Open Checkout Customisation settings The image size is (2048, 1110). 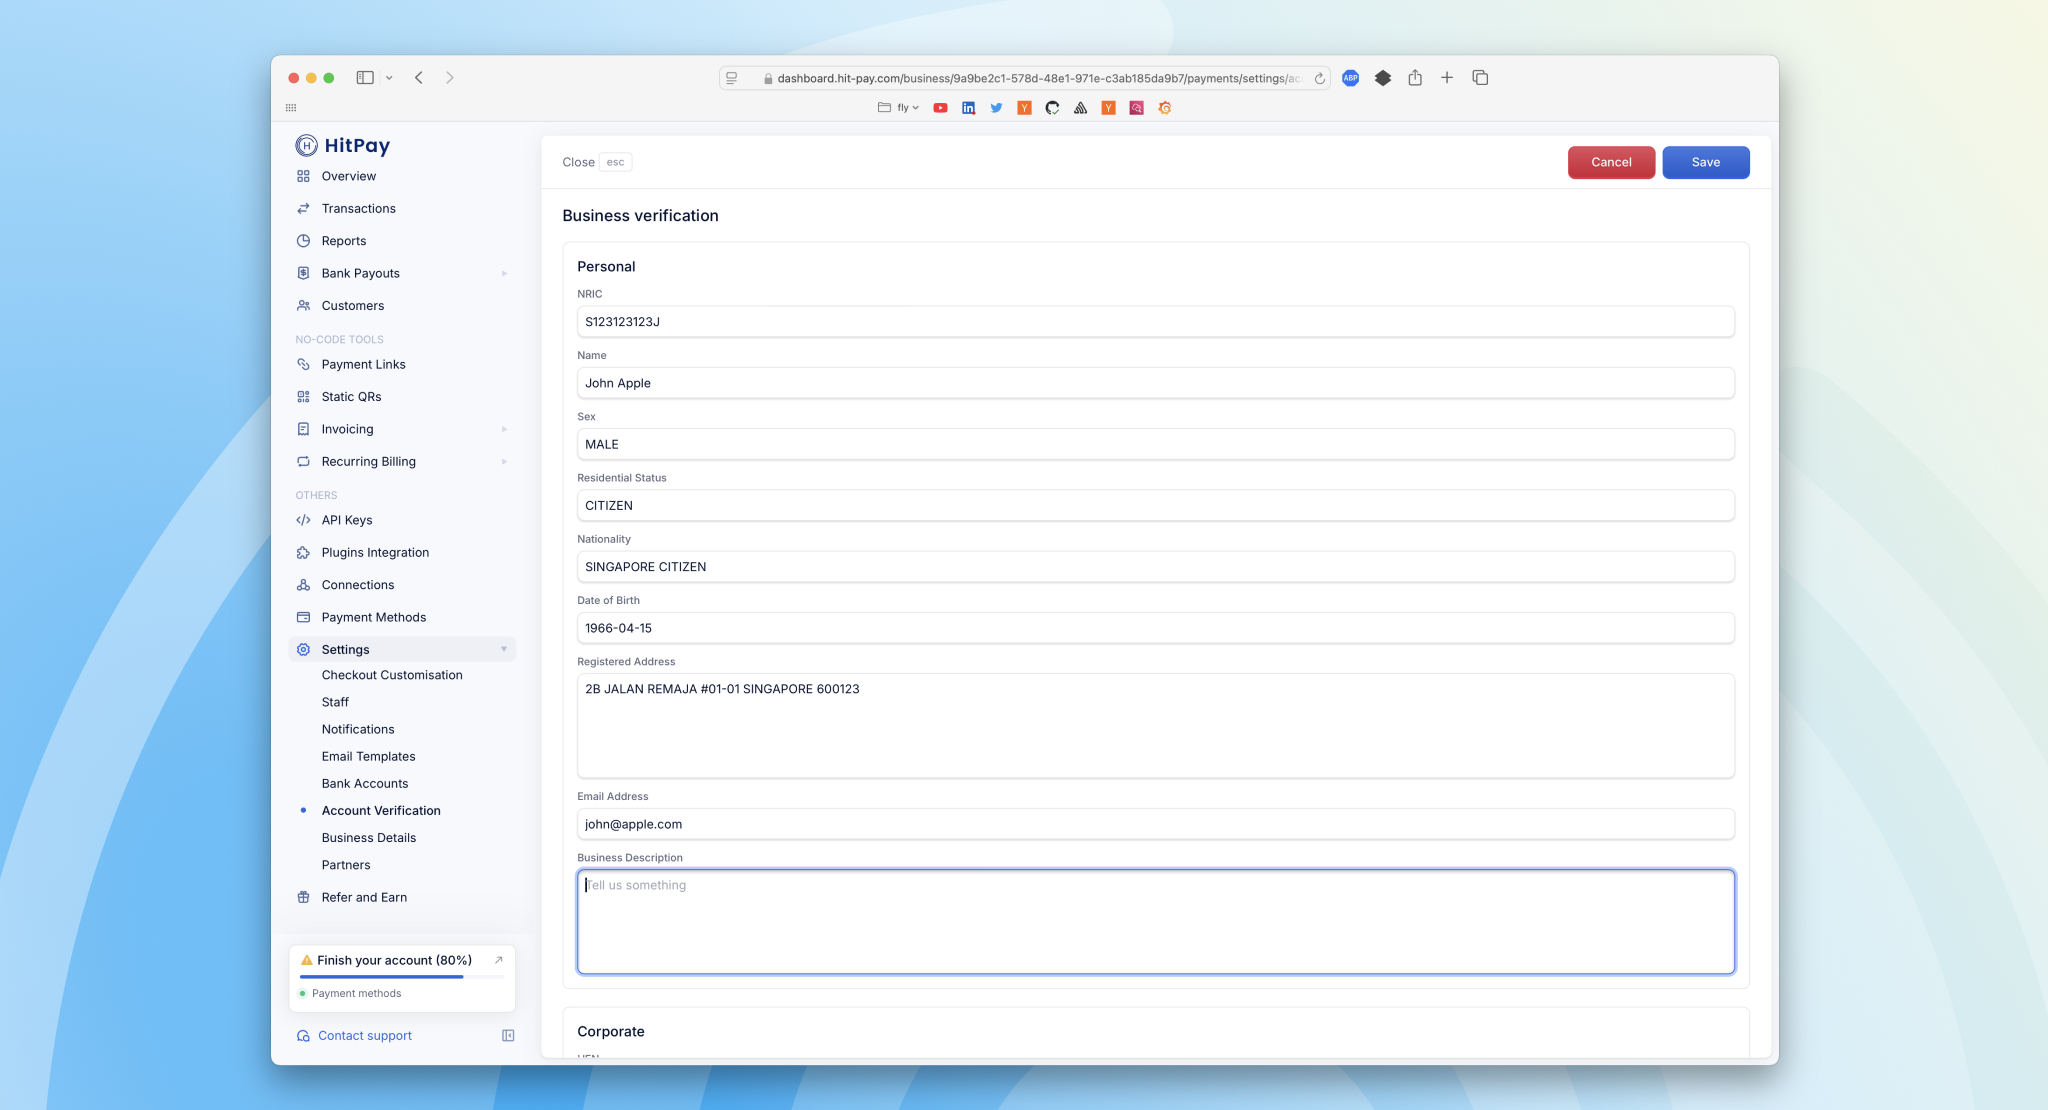pos(392,675)
